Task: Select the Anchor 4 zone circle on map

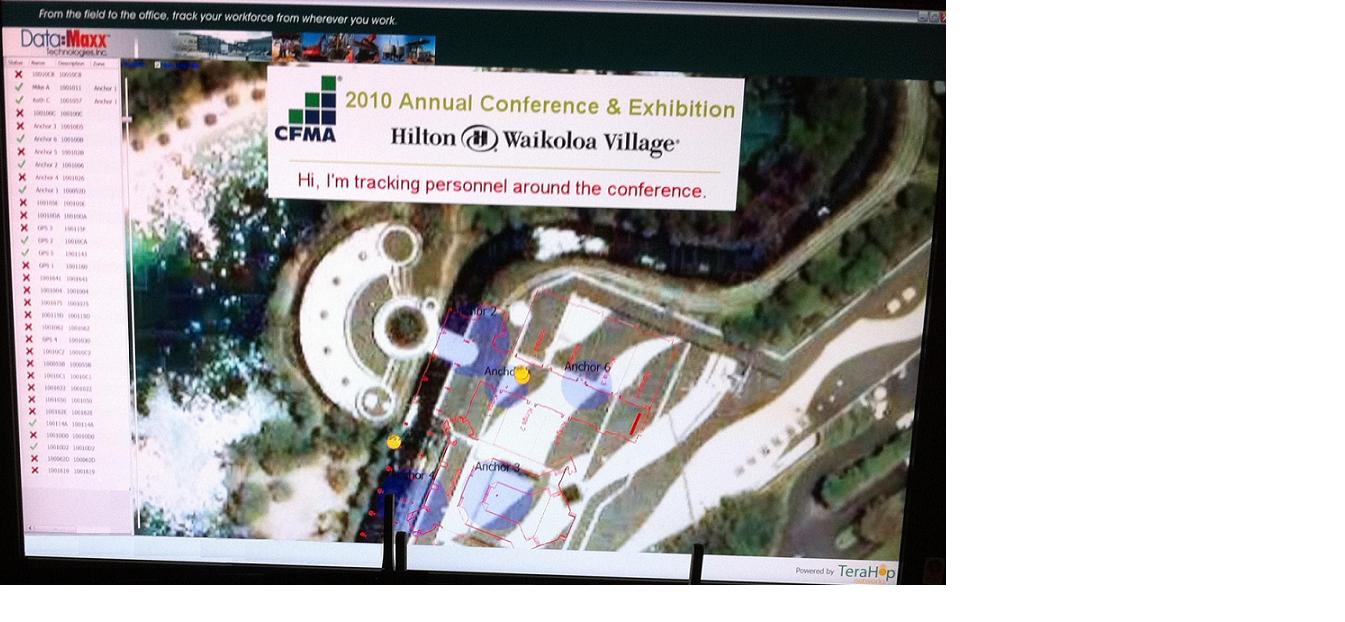Action: coord(414,501)
